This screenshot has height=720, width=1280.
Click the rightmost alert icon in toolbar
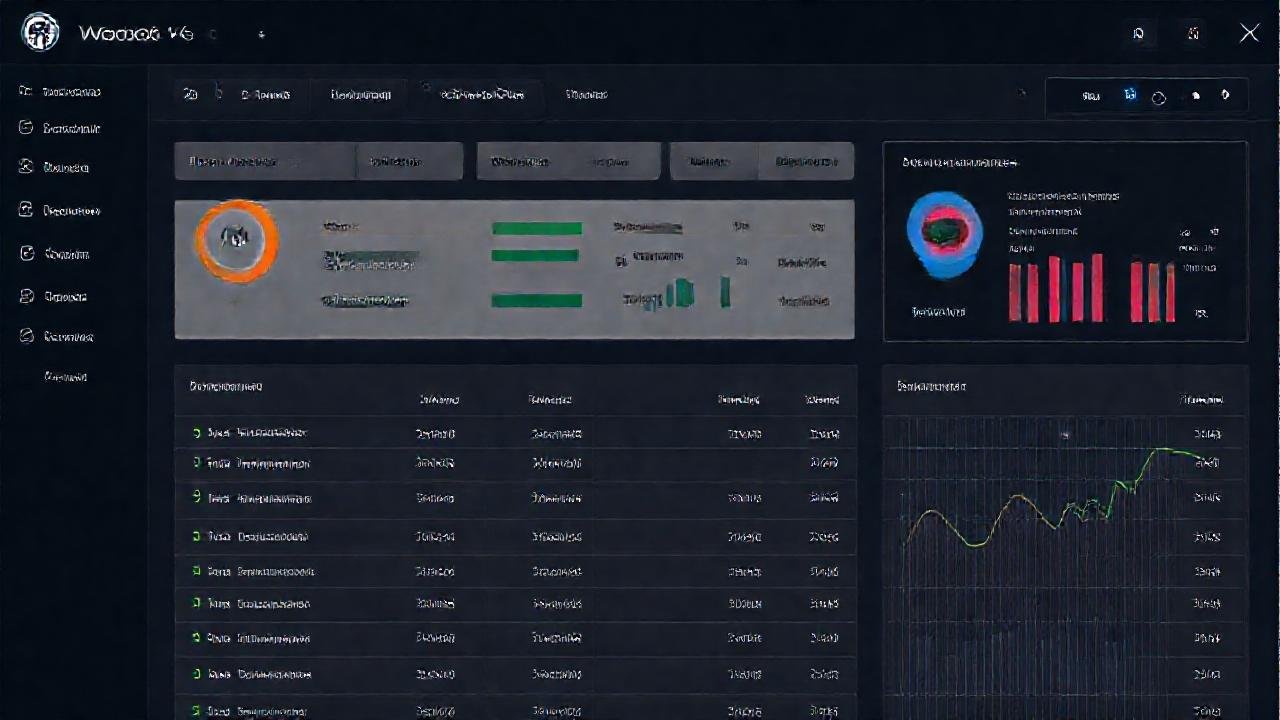click(1225, 95)
